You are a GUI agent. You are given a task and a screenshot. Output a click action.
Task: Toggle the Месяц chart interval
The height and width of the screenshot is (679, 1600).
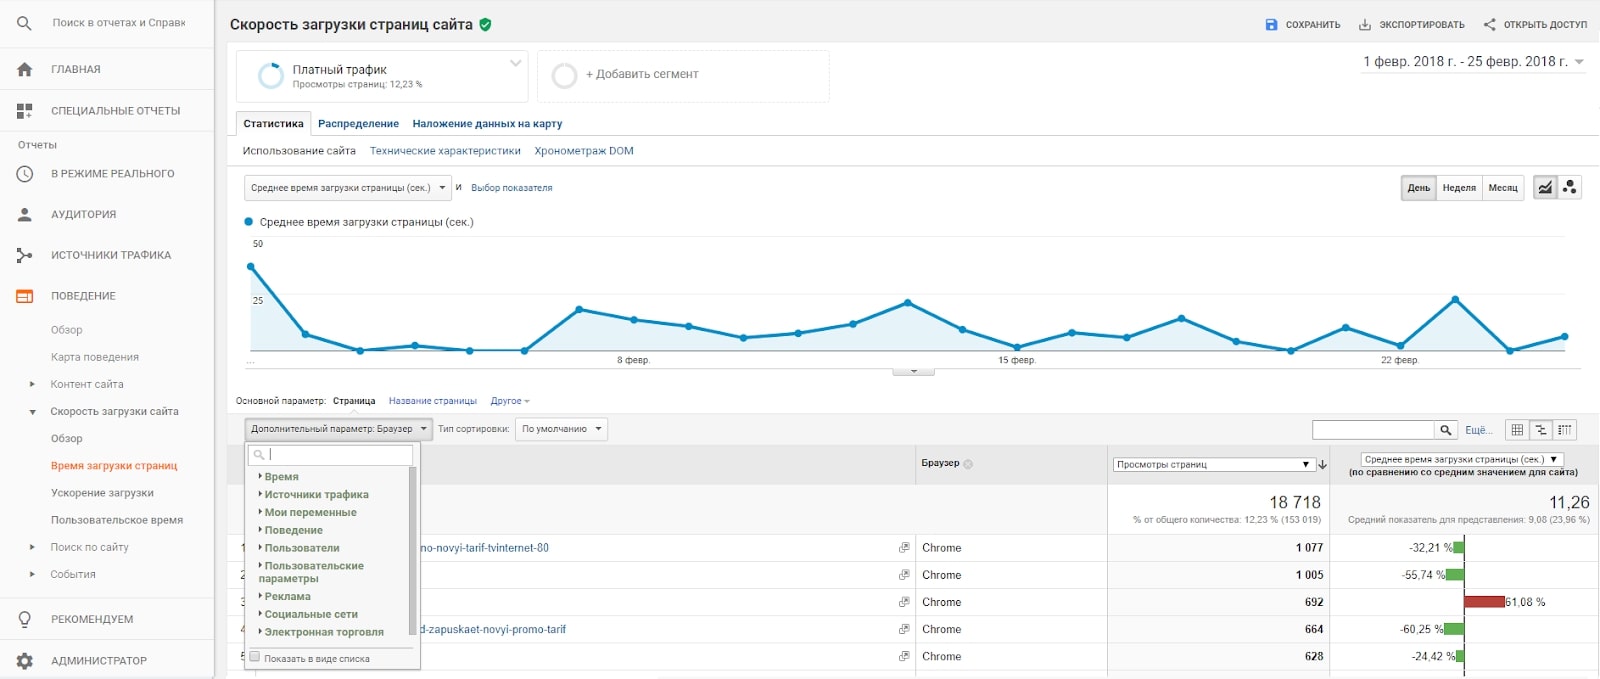click(1503, 188)
